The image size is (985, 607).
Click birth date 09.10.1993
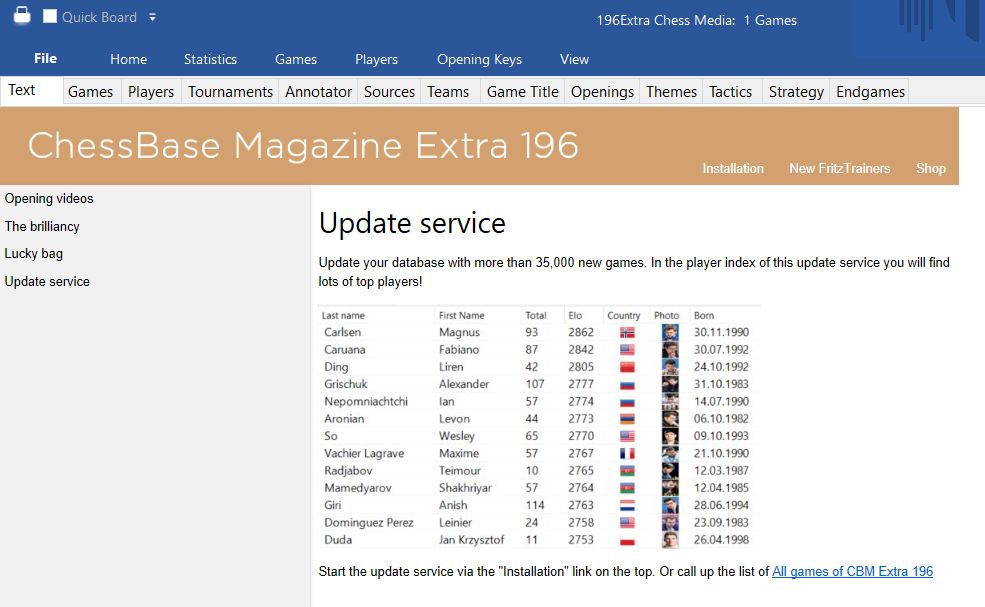721,436
